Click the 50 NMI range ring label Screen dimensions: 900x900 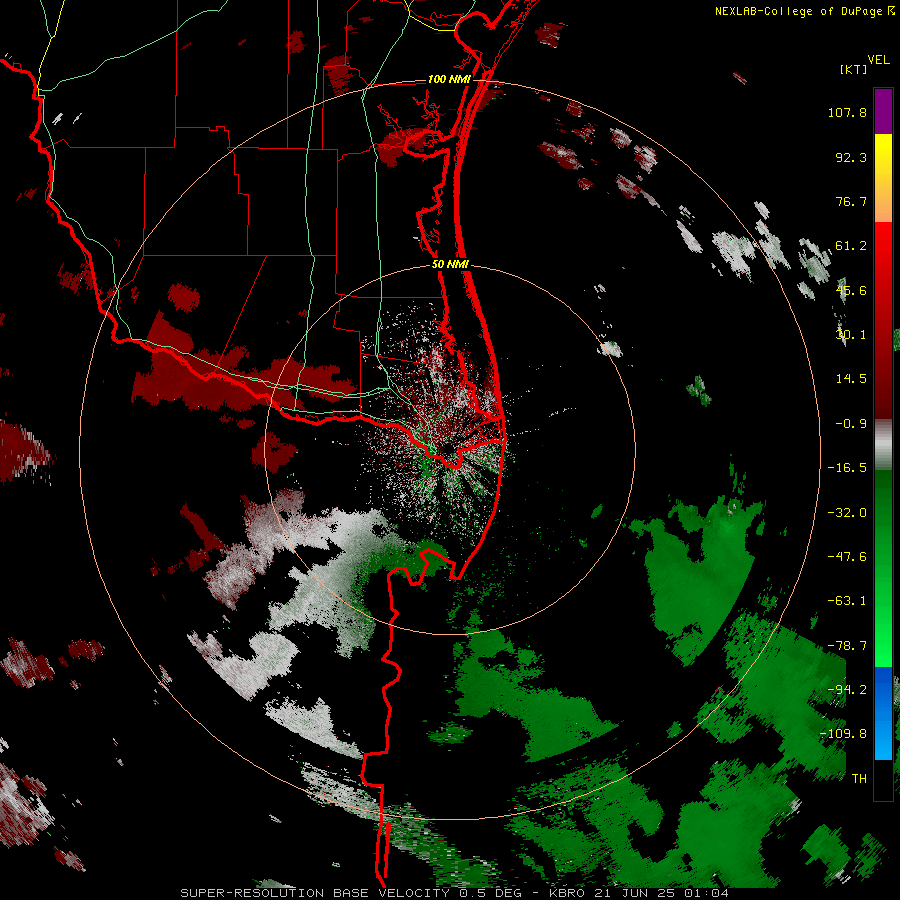[450, 265]
